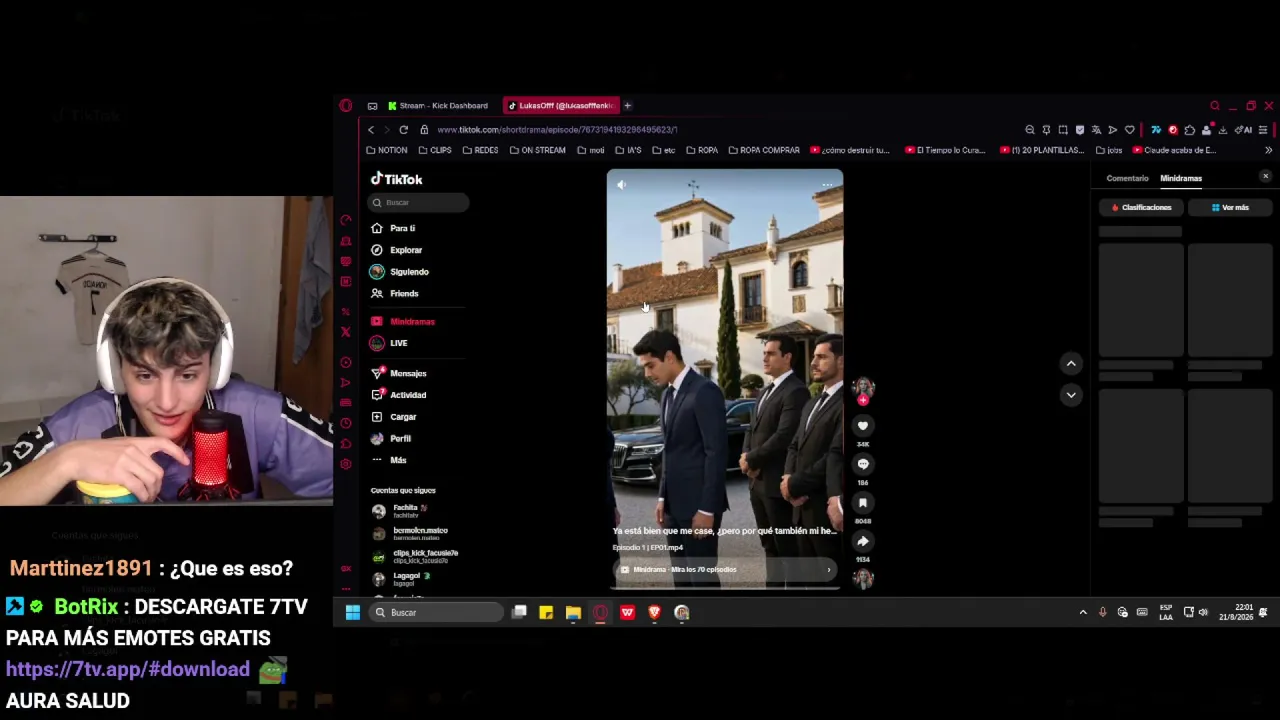Screen dimensions: 1280x720
Task: Open a new browser tab with plus
Action: click(628, 106)
